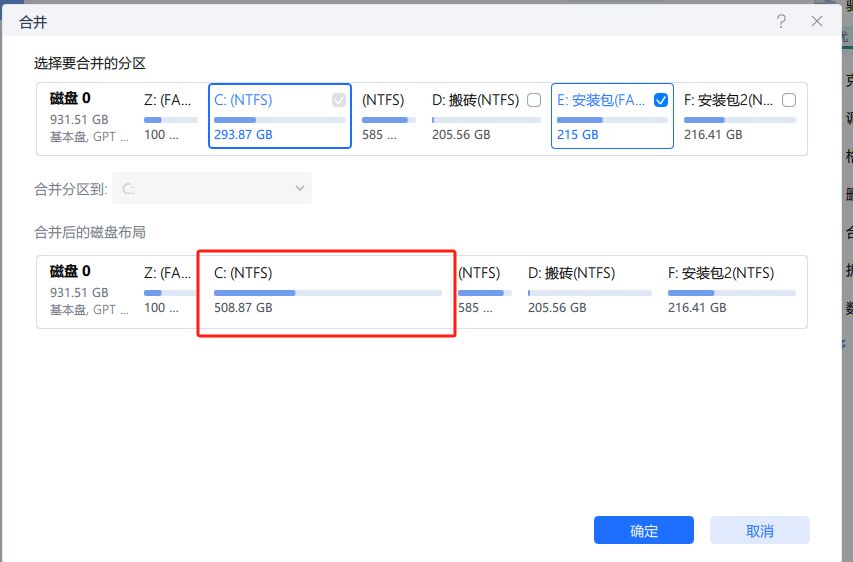Viewport: 853px width, 562px height.
Task: Open the 合并分区到 target dropdown
Action: 212,188
